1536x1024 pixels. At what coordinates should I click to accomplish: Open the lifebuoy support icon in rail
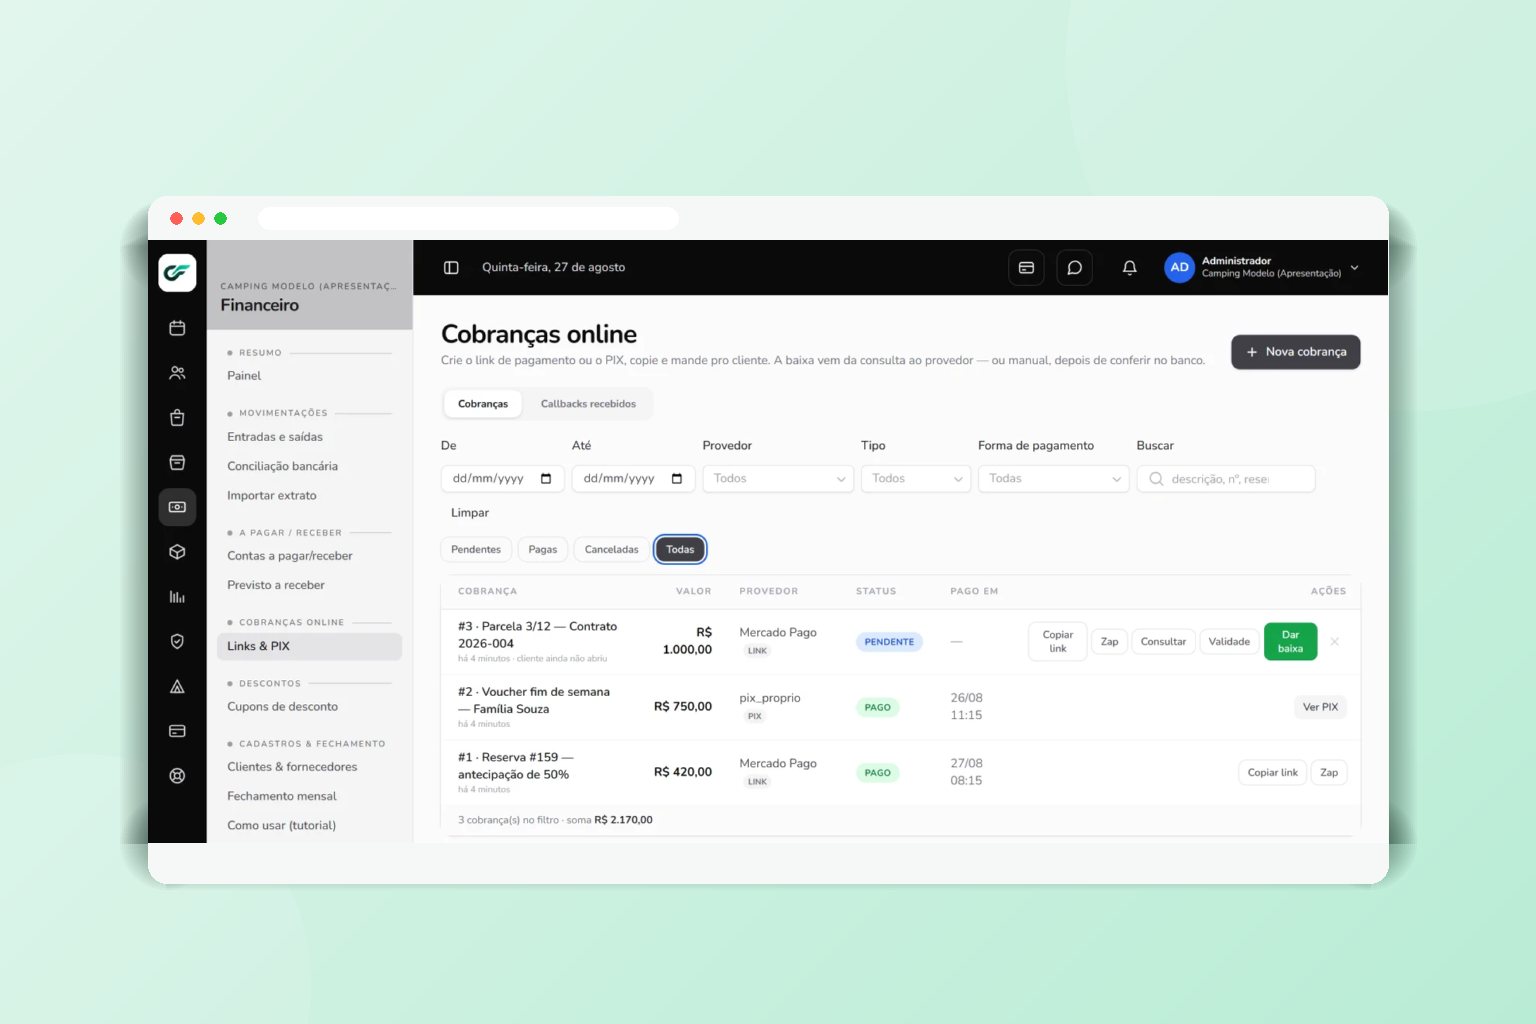[x=177, y=776]
